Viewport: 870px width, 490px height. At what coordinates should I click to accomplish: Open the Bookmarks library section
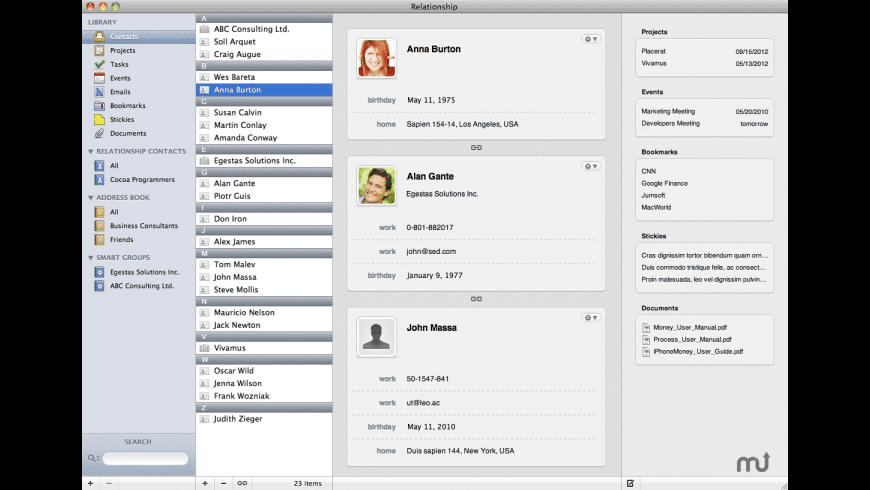click(126, 105)
